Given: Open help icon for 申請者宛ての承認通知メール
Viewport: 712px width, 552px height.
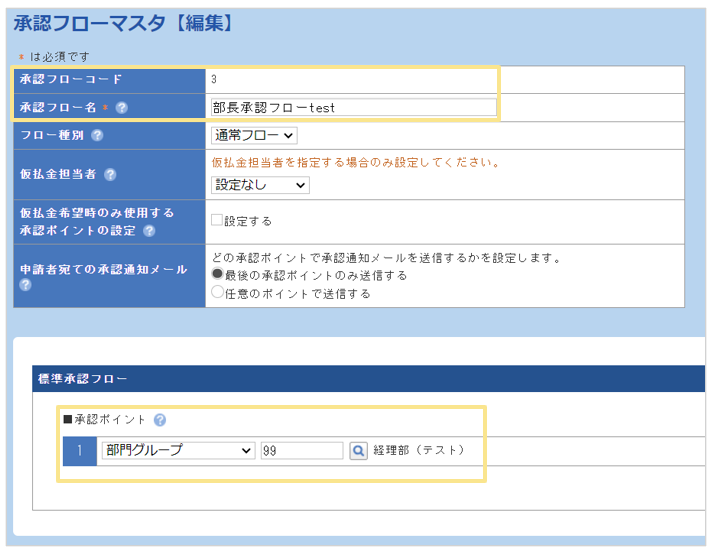Looking at the screenshot, I should tap(25, 285).
